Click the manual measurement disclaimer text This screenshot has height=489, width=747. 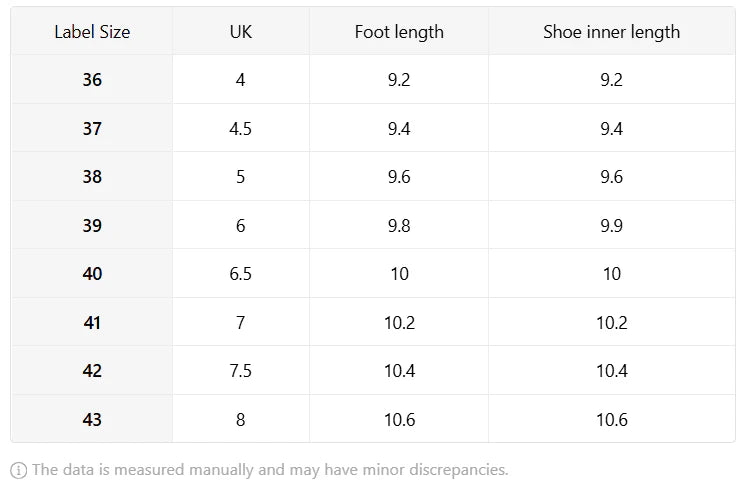(x=270, y=470)
